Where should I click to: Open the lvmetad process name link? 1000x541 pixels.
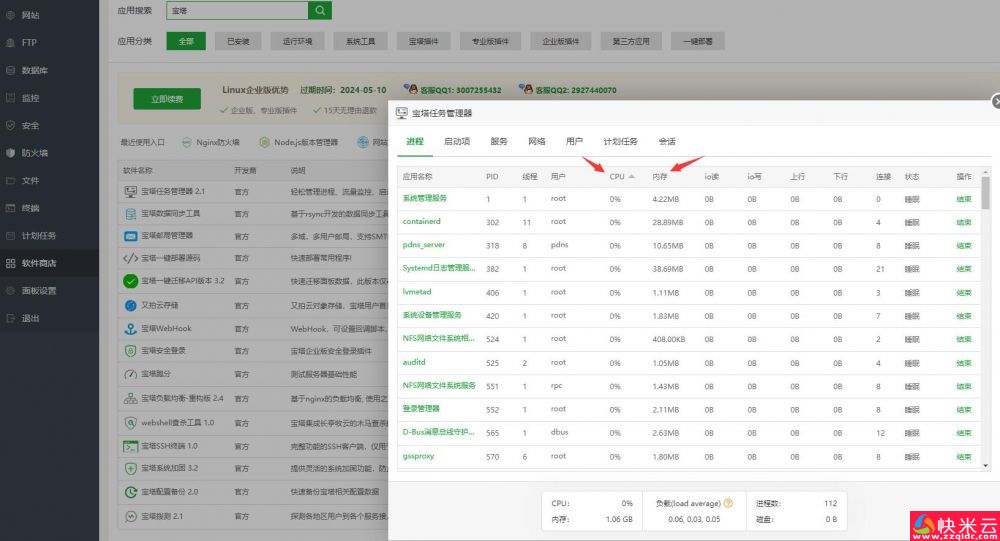[417, 292]
